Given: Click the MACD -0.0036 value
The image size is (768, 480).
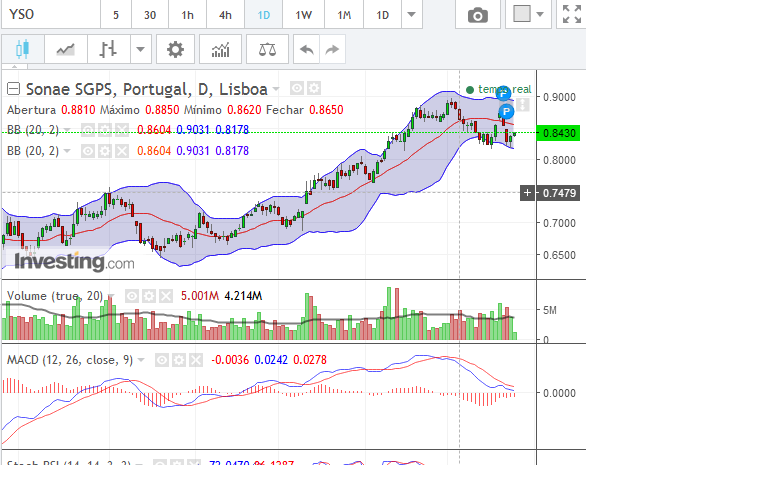Looking at the screenshot, I should point(230,360).
